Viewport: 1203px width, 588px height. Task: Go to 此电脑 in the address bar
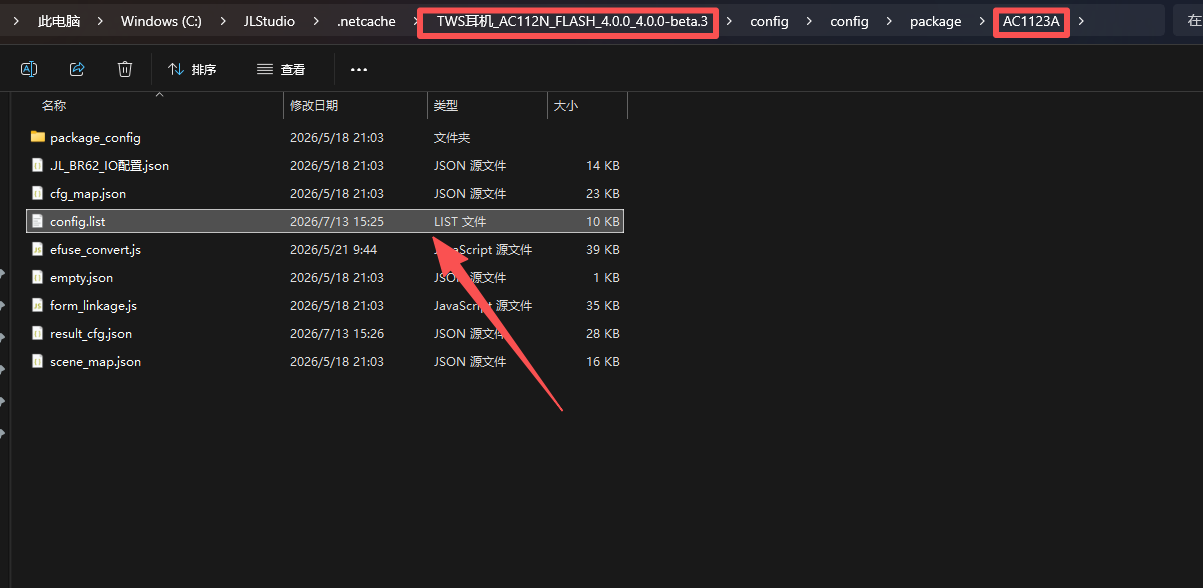pos(59,21)
